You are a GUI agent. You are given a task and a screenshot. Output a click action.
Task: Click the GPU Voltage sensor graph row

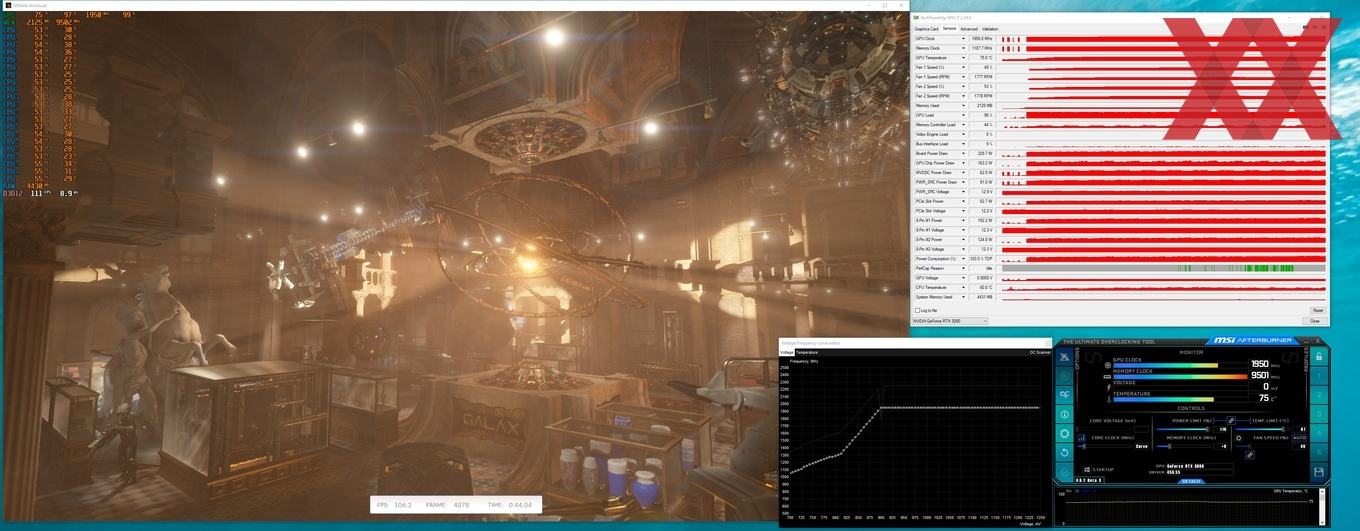pyautogui.click(x=1165, y=278)
